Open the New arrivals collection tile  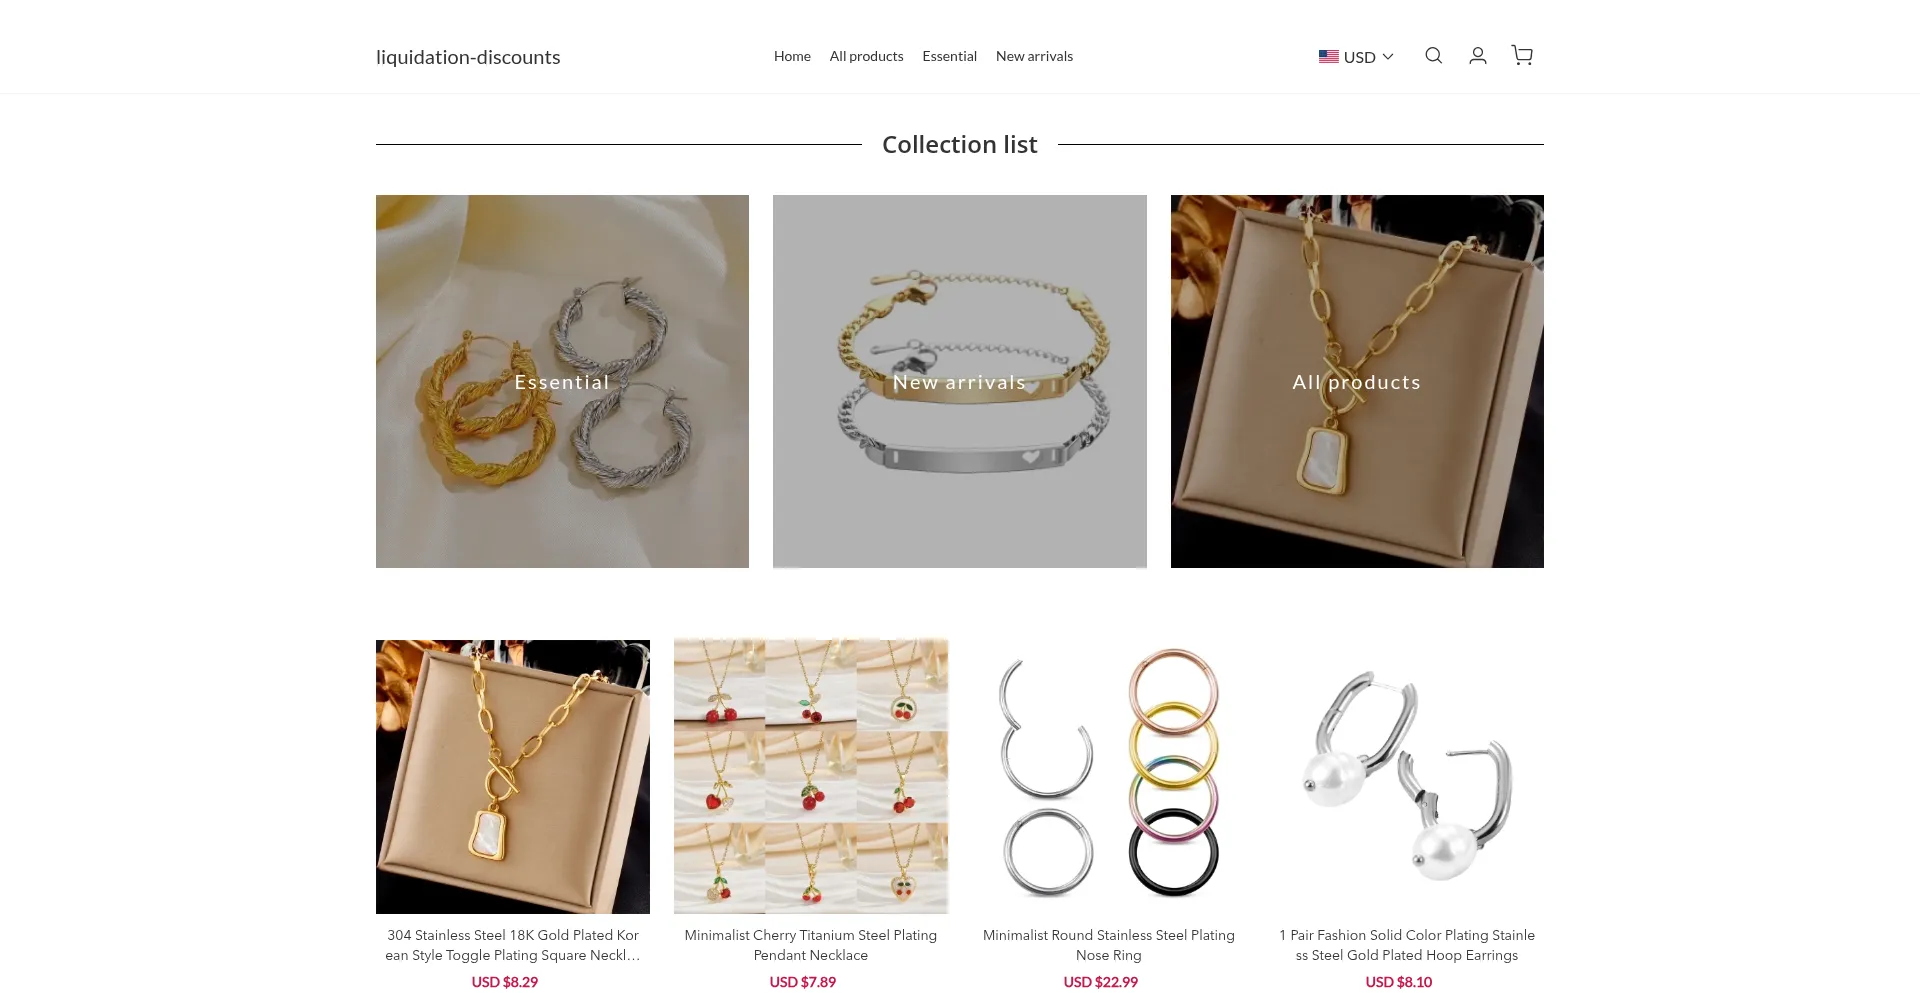(959, 381)
